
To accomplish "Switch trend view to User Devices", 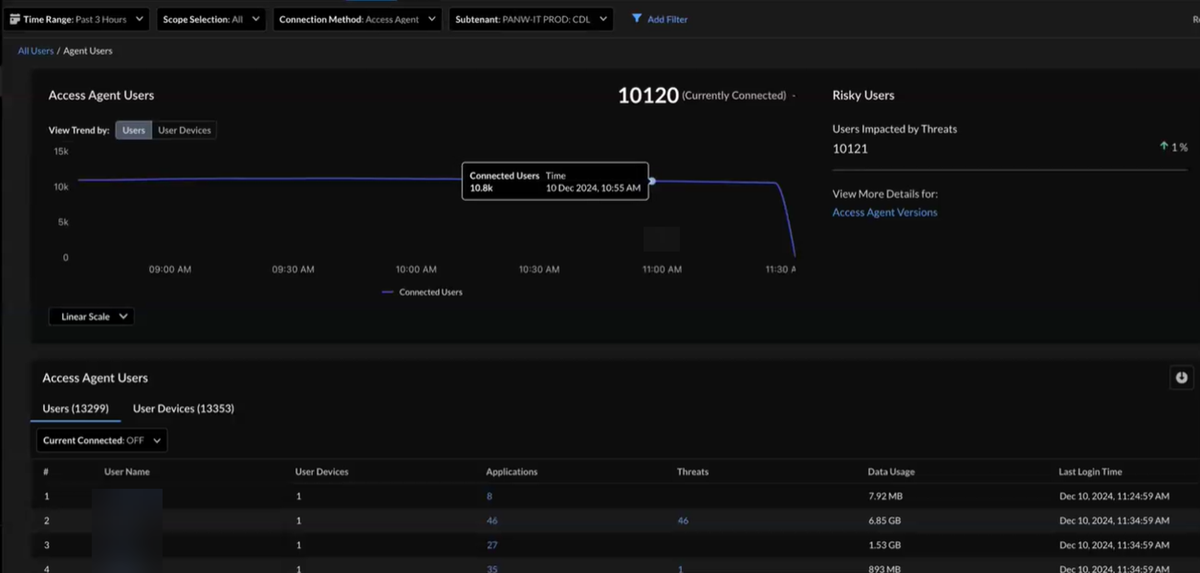I will pos(184,130).
